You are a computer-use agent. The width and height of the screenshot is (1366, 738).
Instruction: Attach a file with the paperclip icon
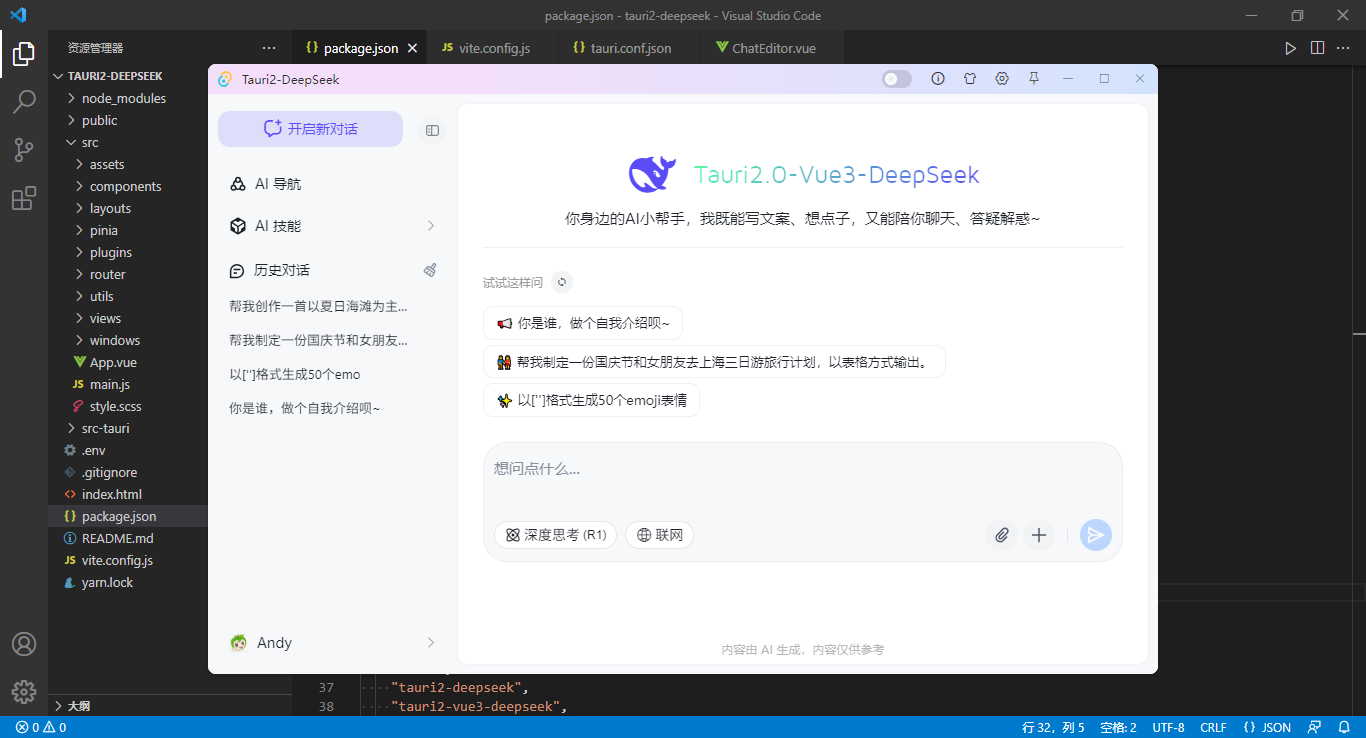click(x=1001, y=535)
